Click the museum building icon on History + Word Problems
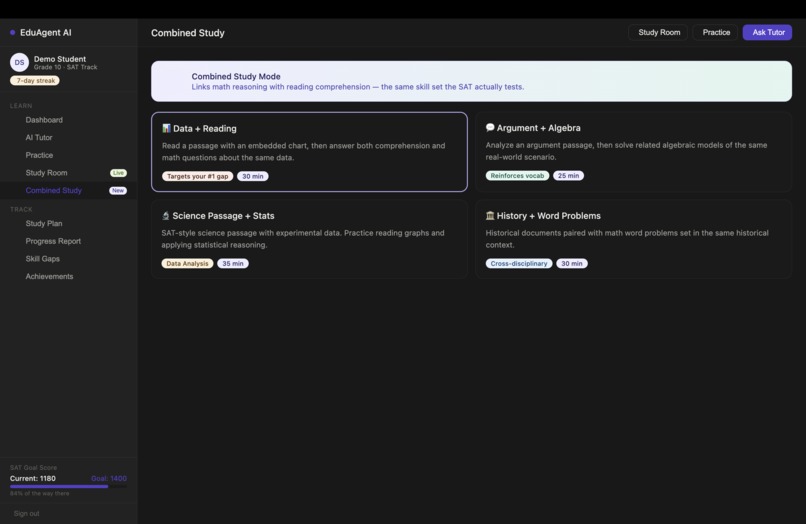The height and width of the screenshot is (524, 806). [490, 215]
